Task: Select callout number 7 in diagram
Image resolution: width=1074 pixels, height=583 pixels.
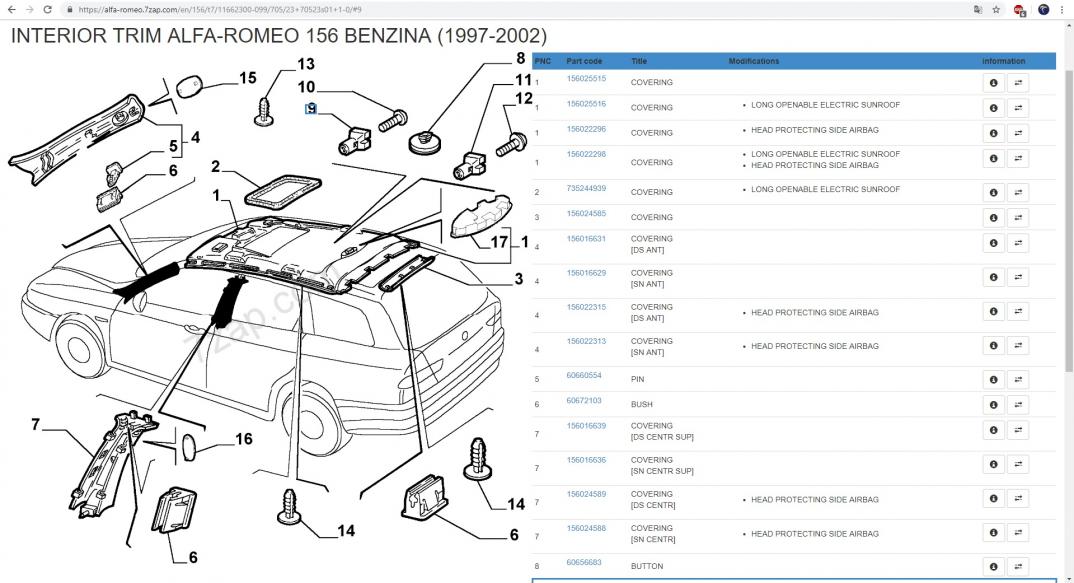Action: click(36, 425)
